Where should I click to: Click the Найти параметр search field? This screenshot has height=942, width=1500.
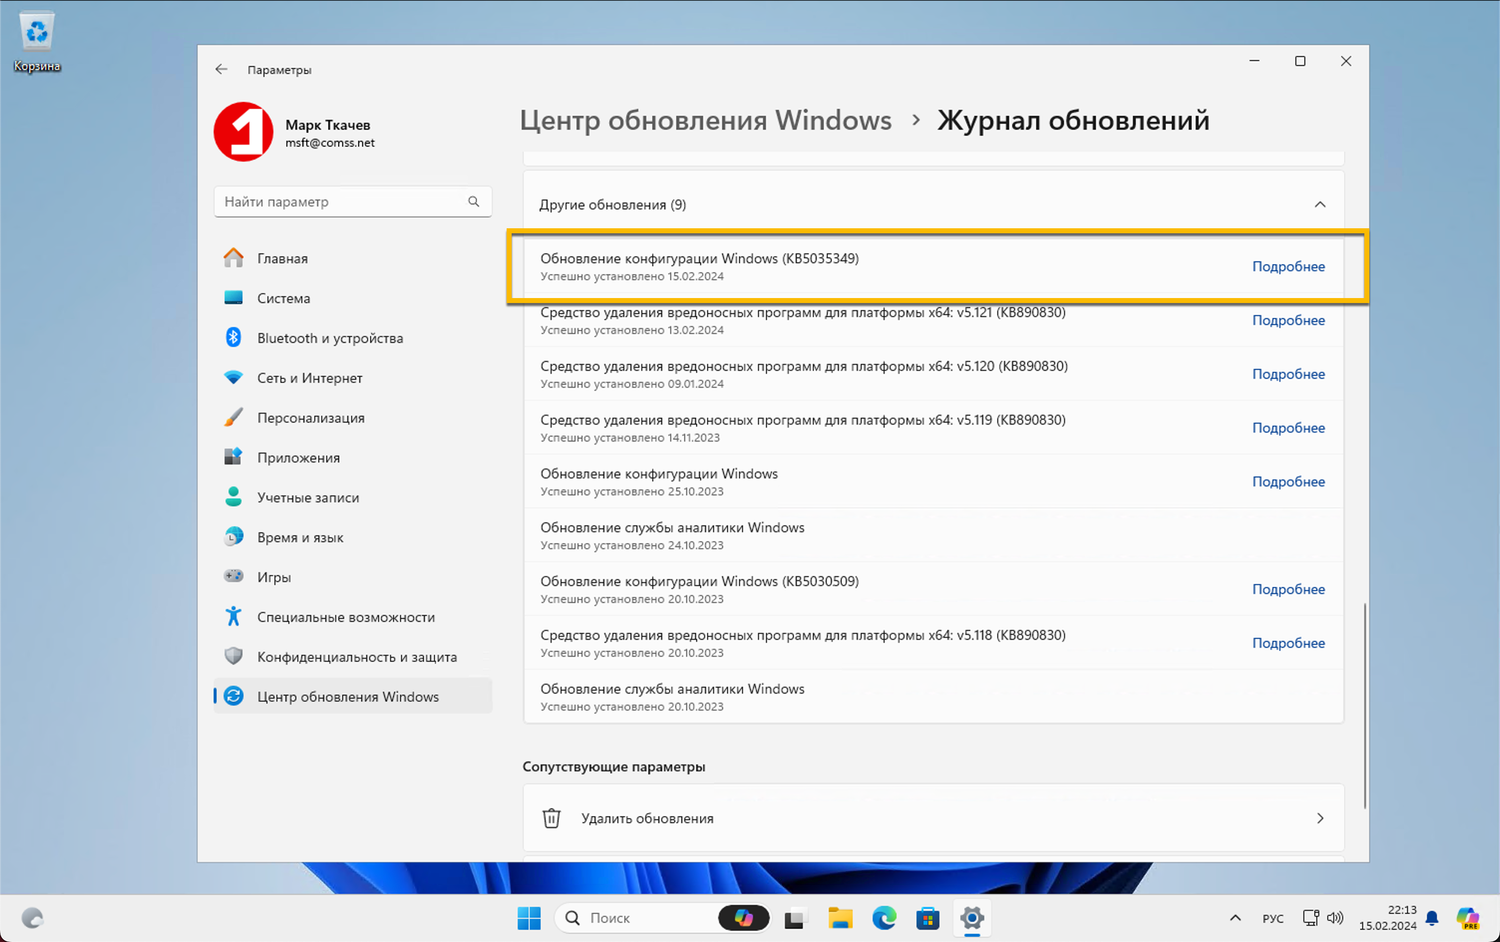tap(353, 202)
